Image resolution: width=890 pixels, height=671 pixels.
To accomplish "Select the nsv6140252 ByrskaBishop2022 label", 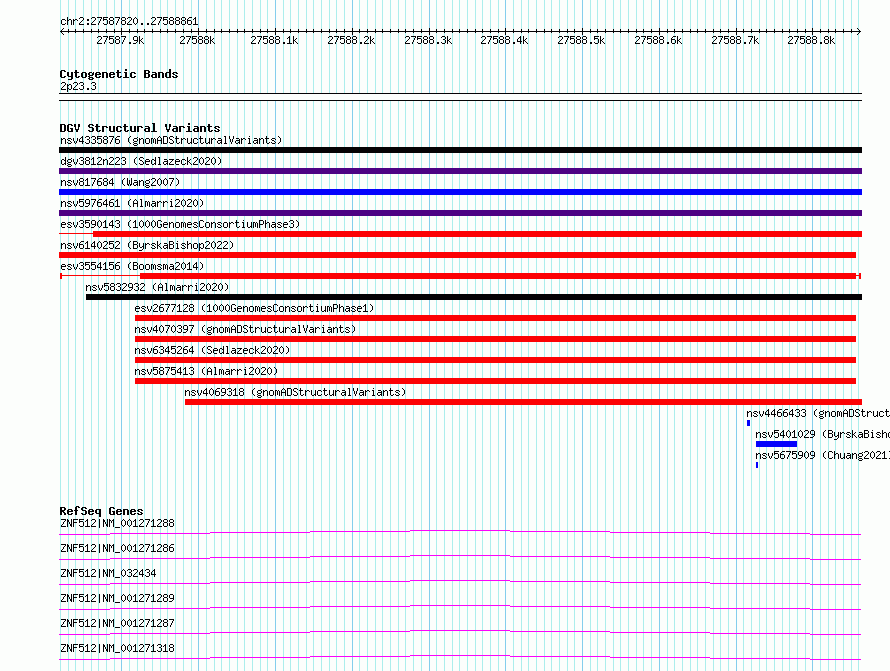I will point(147,245).
